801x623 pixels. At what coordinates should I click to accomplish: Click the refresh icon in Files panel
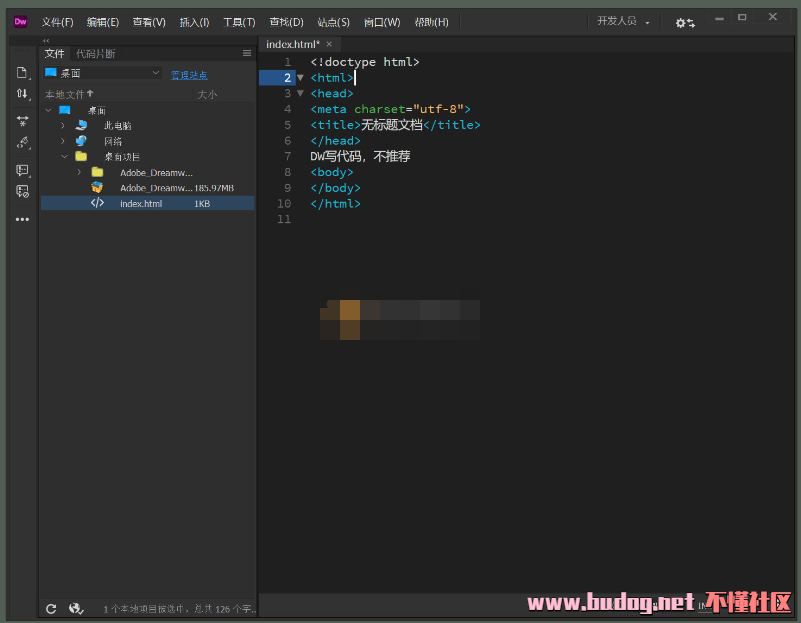tap(51, 608)
